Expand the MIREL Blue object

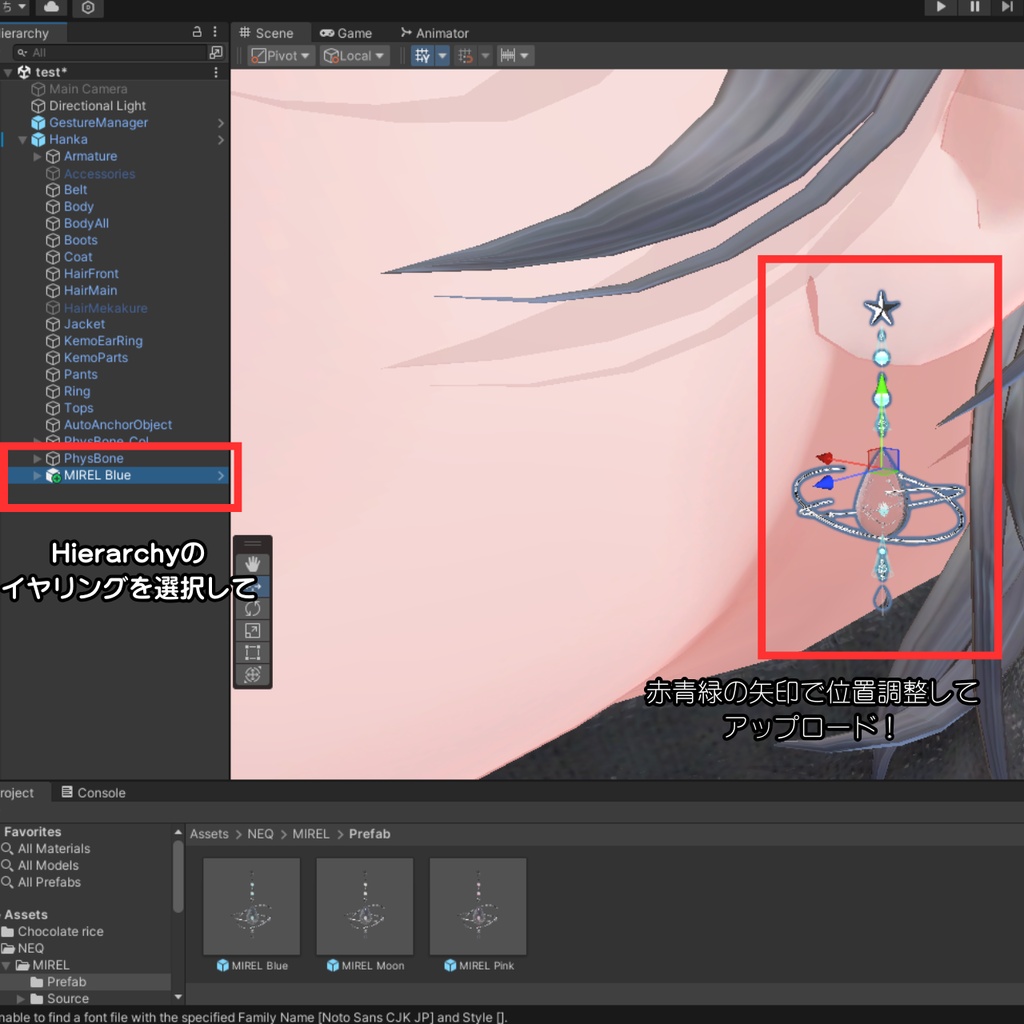(37, 475)
